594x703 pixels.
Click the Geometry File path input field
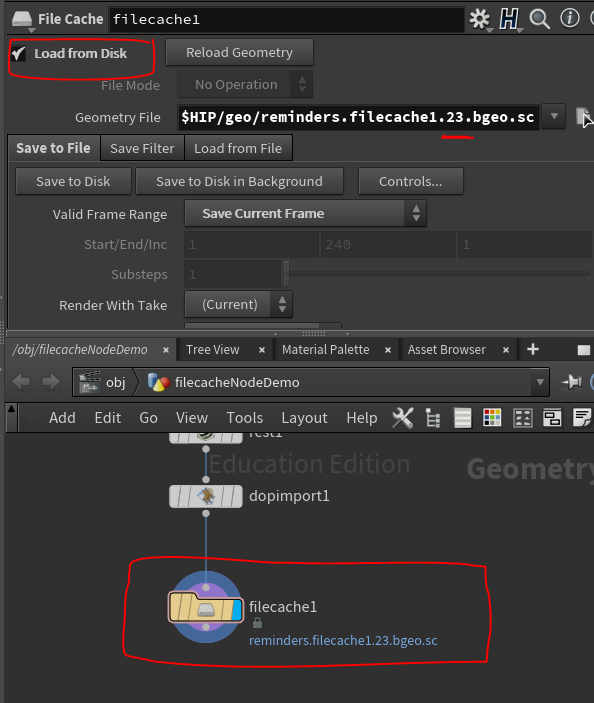(x=358, y=117)
